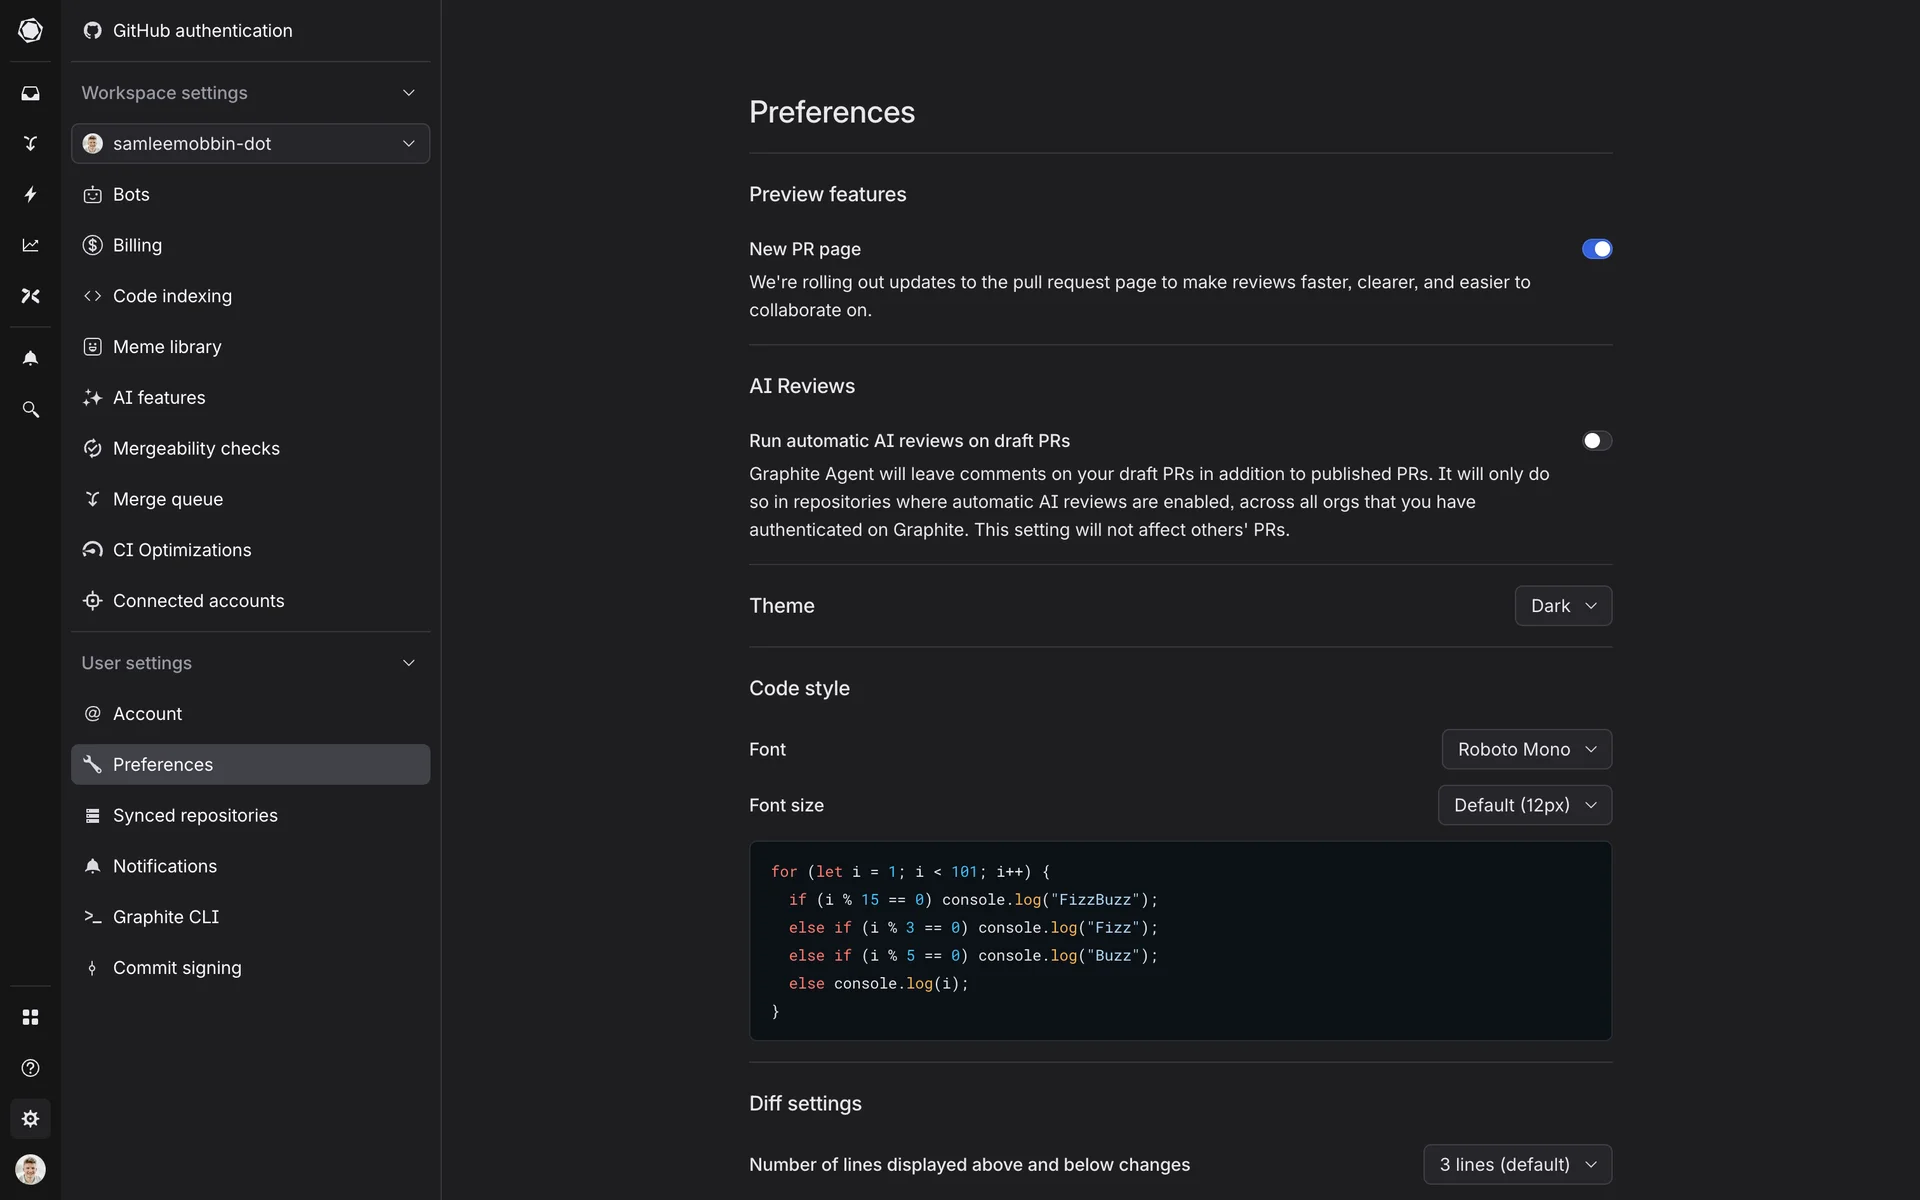The width and height of the screenshot is (1920, 1200).
Task: Open GitHub authentication link
Action: point(202,31)
